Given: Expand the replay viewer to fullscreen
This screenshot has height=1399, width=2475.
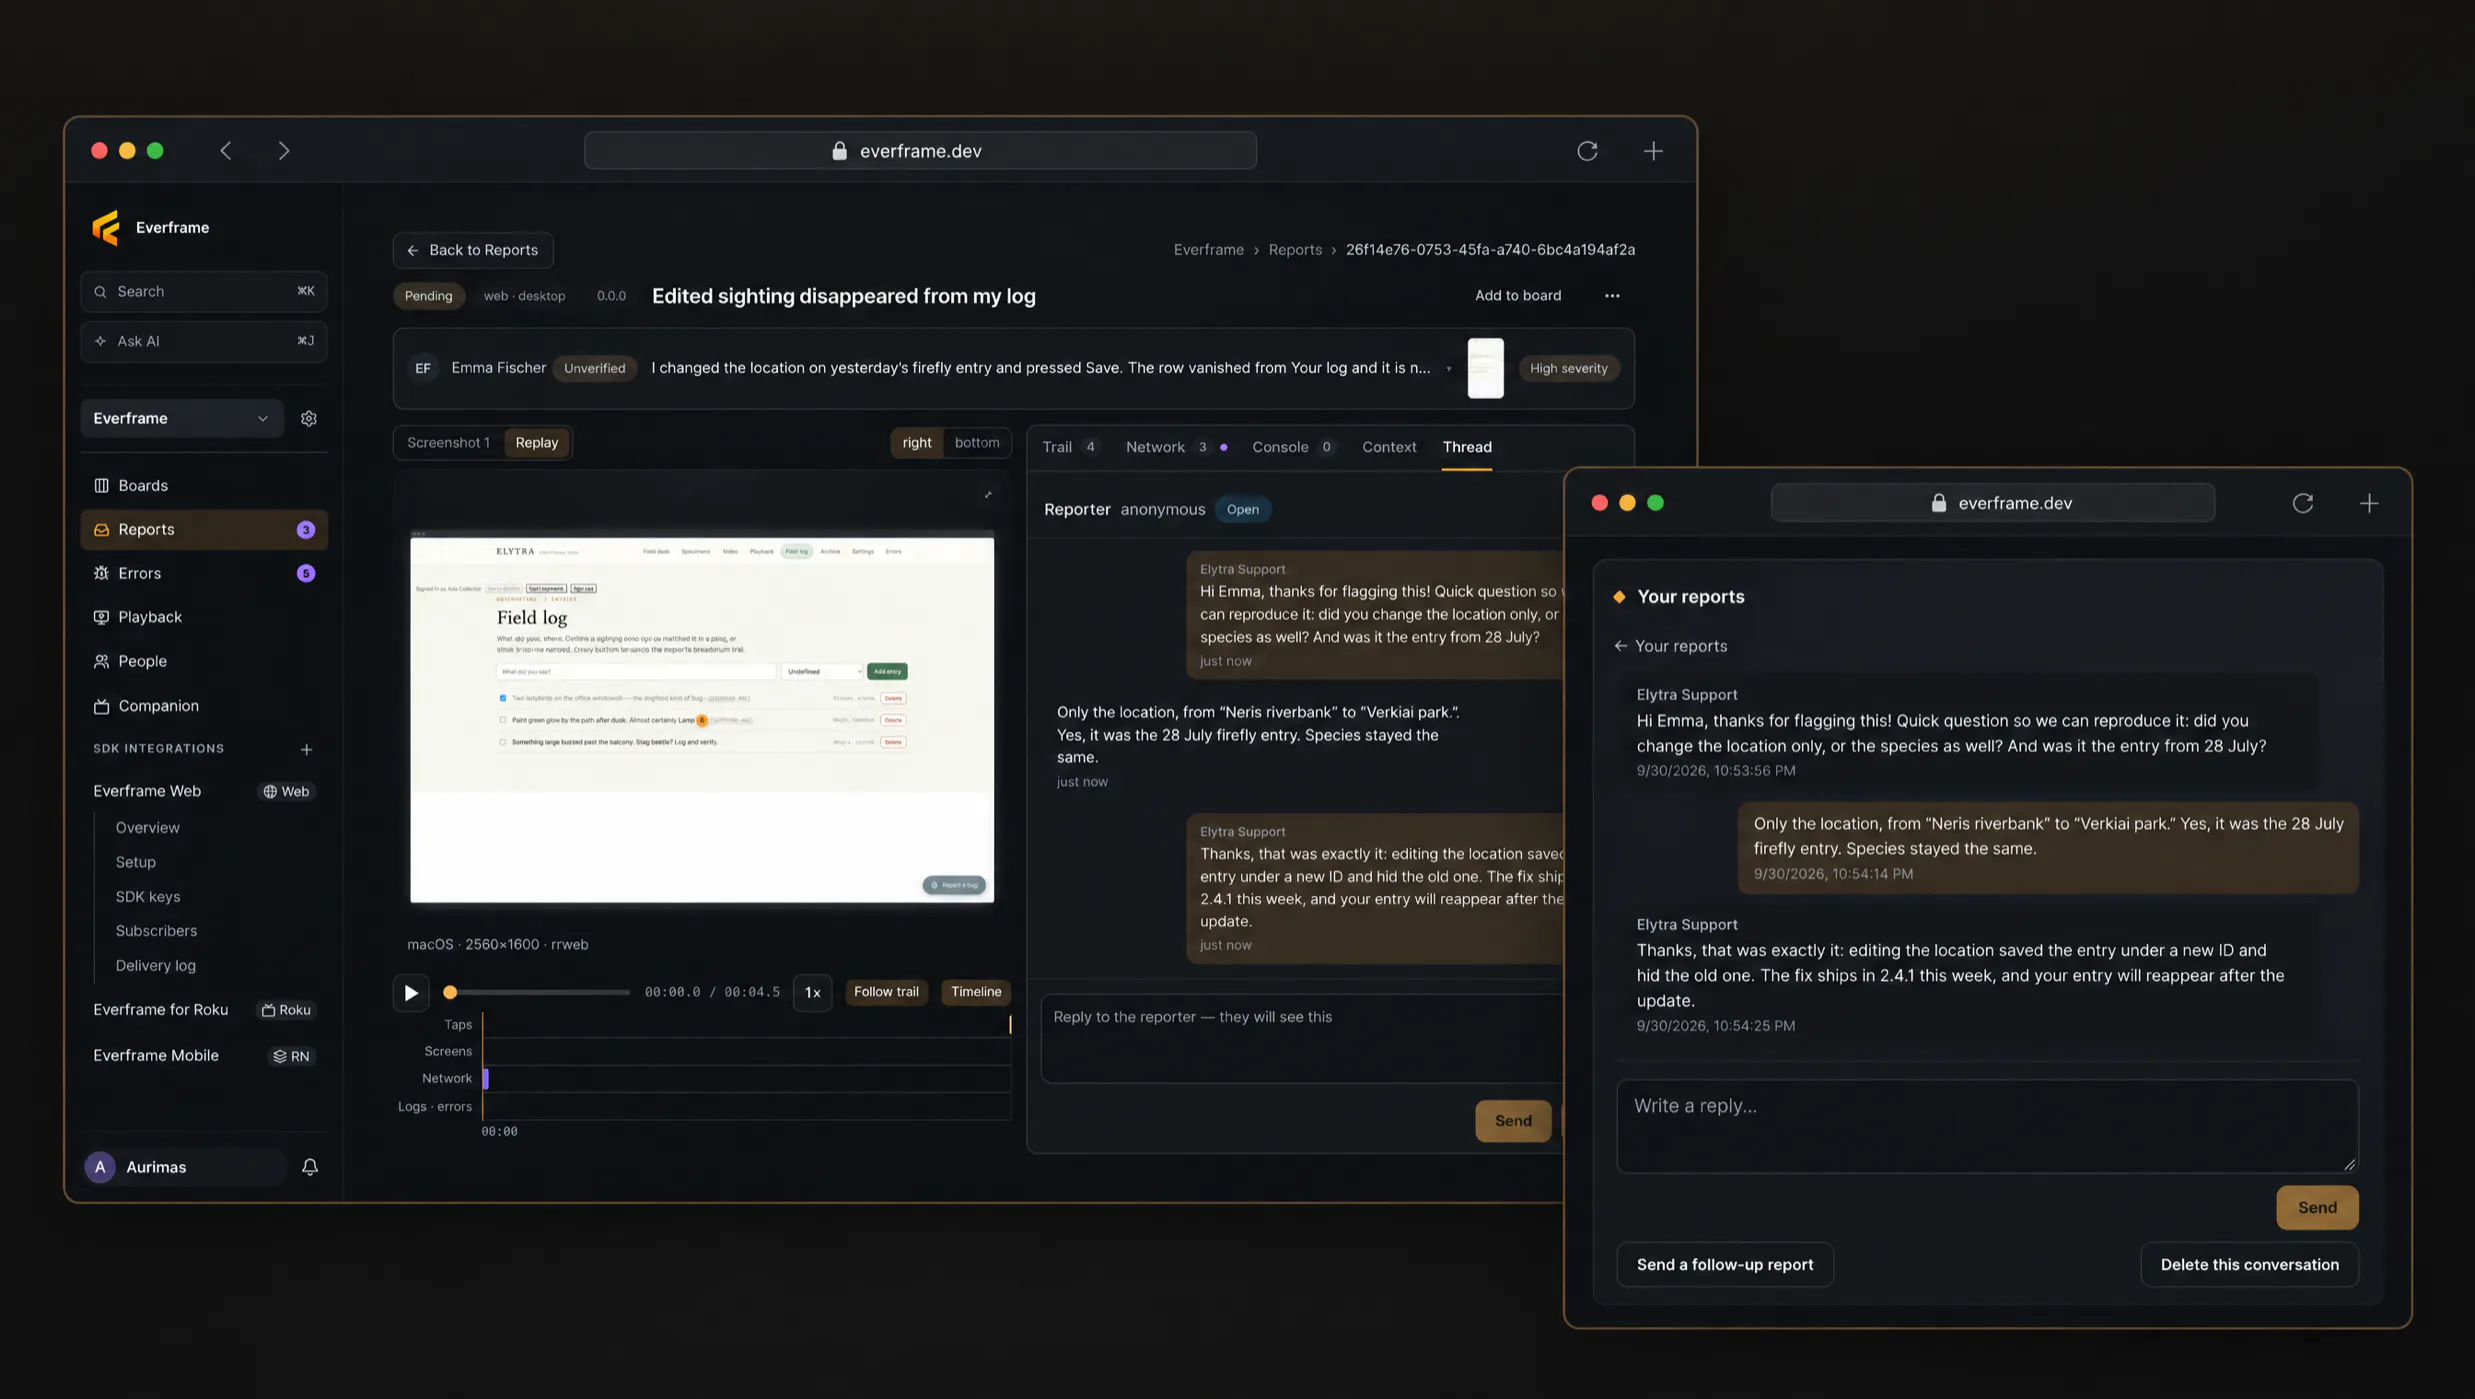Looking at the screenshot, I should pos(988,495).
